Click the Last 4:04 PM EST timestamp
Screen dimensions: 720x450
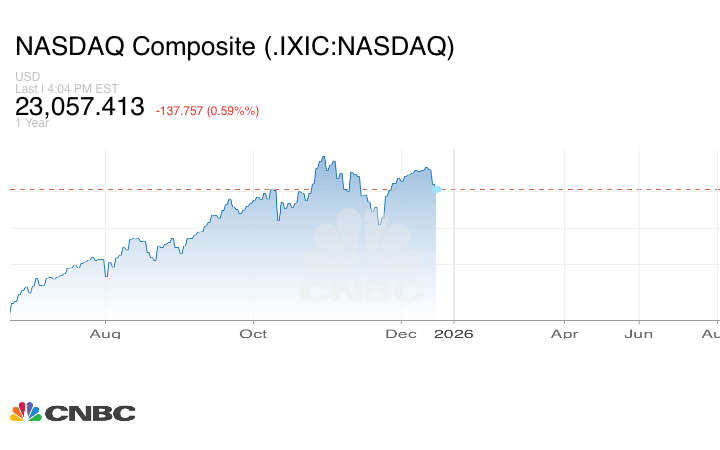(x=67, y=88)
